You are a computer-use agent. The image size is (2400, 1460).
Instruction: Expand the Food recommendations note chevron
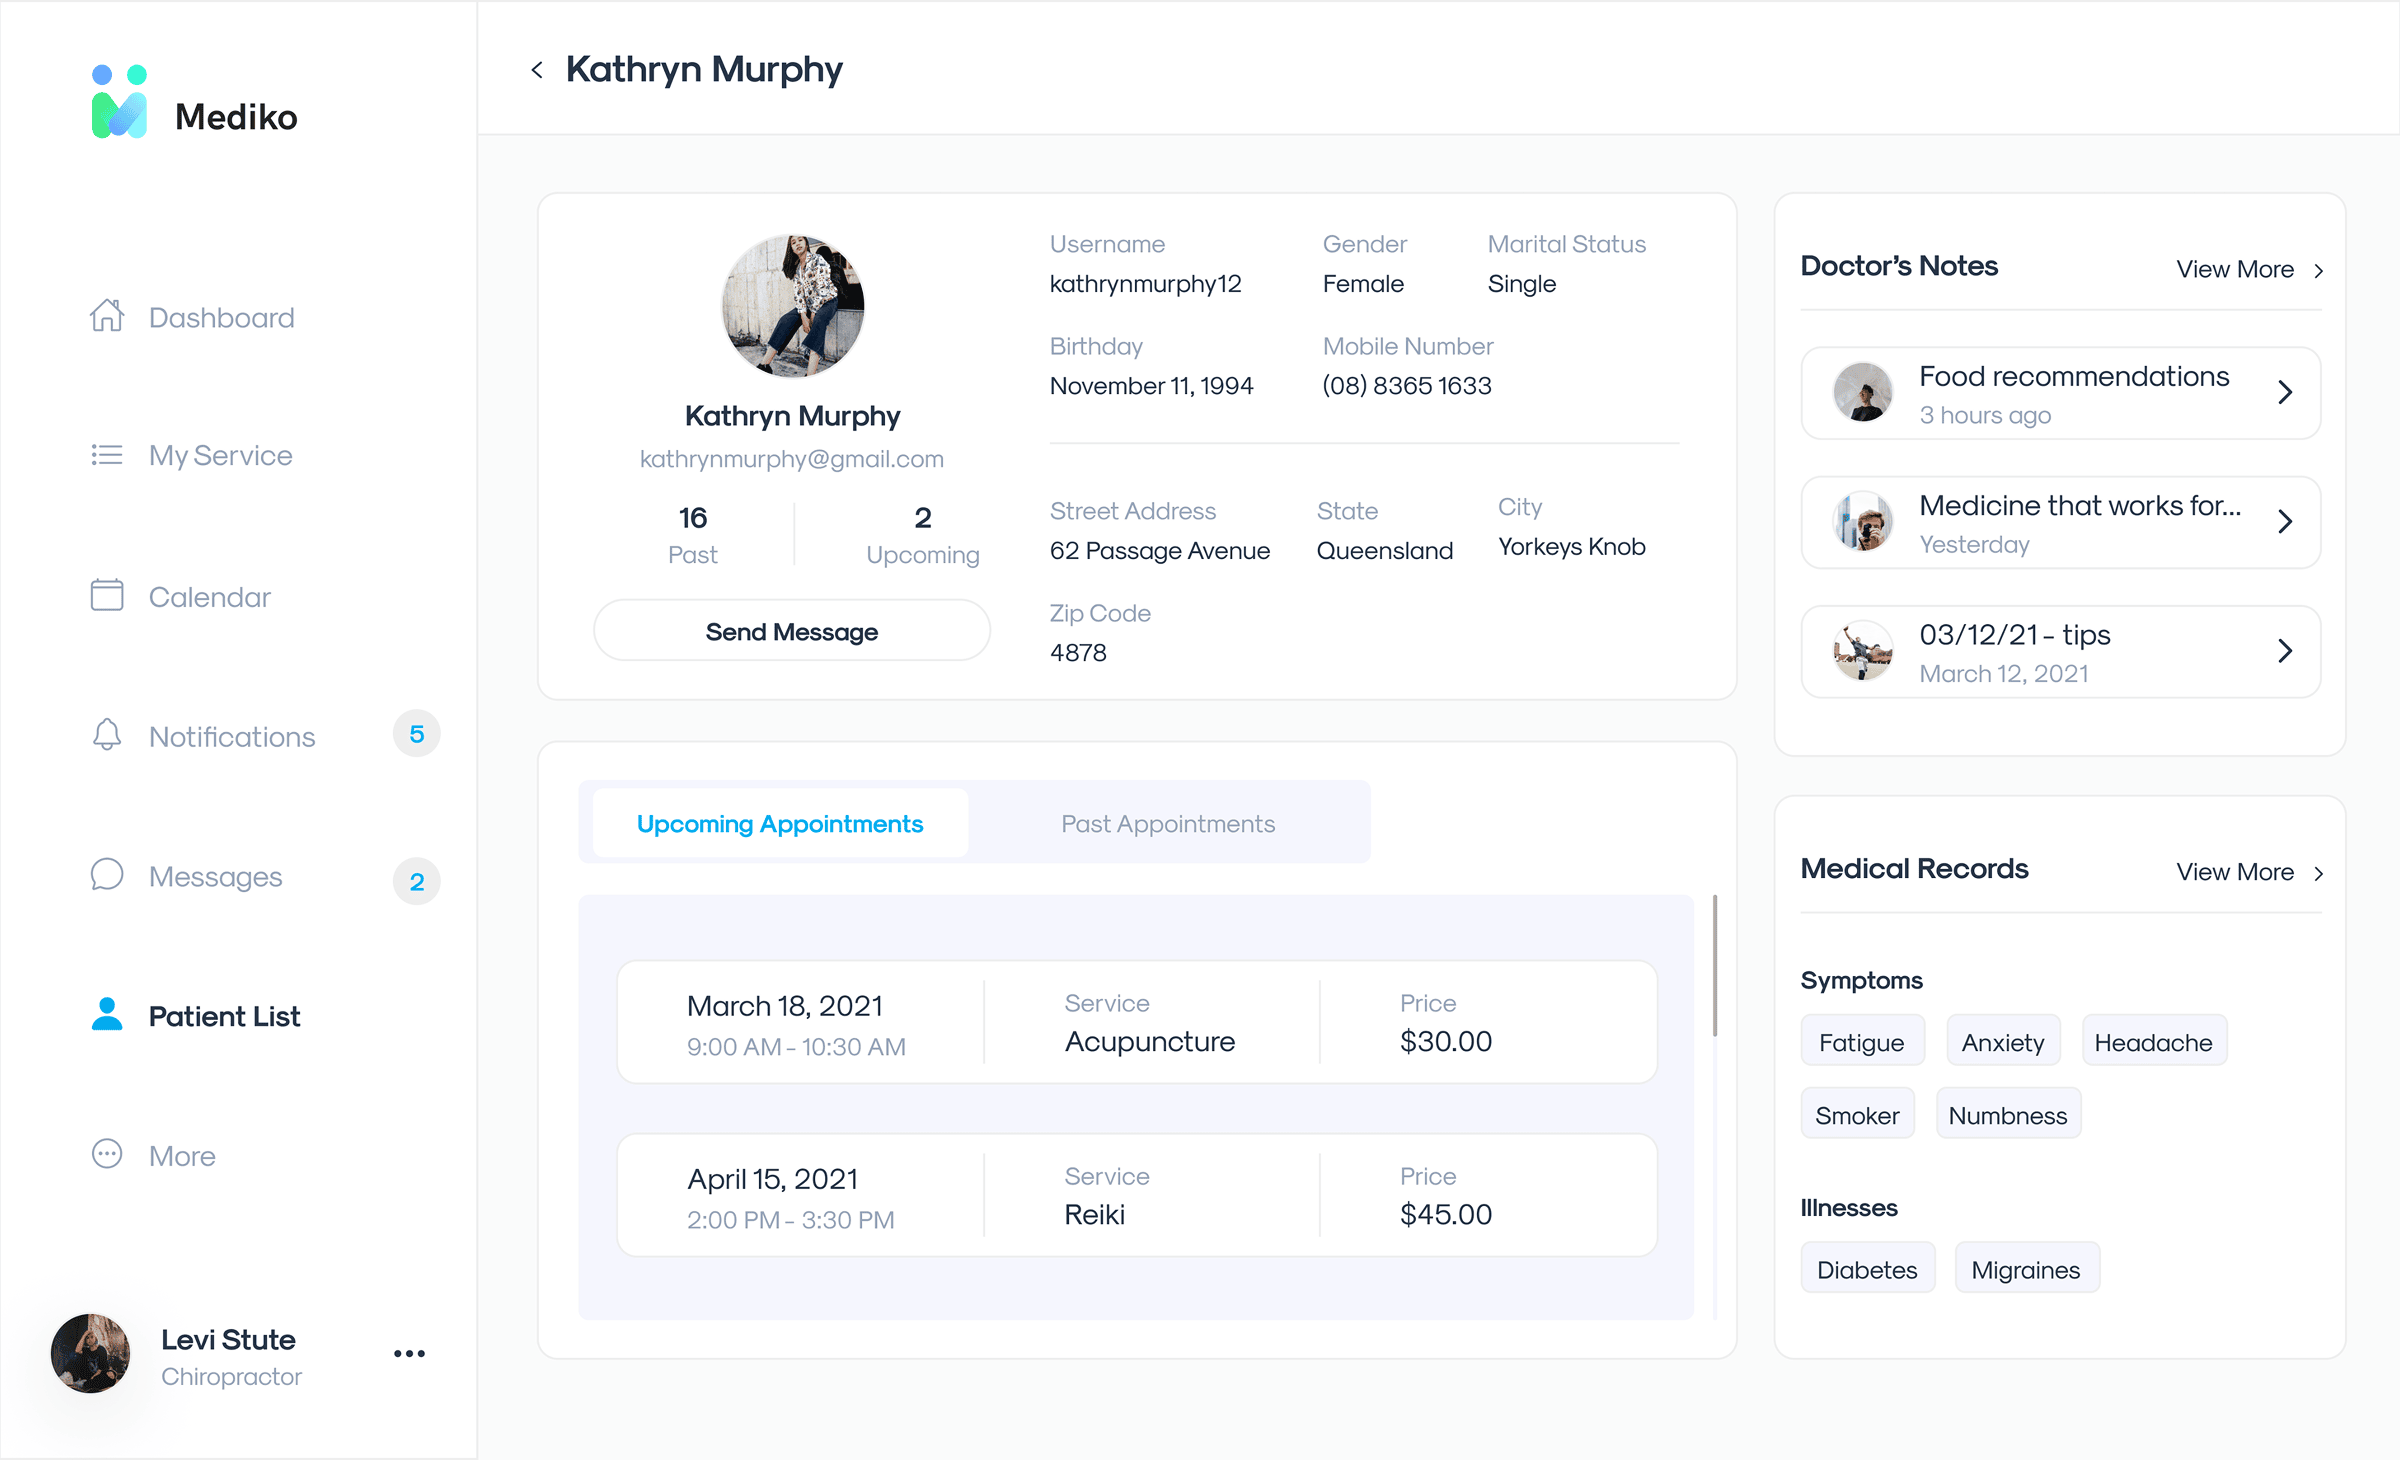tap(2284, 392)
